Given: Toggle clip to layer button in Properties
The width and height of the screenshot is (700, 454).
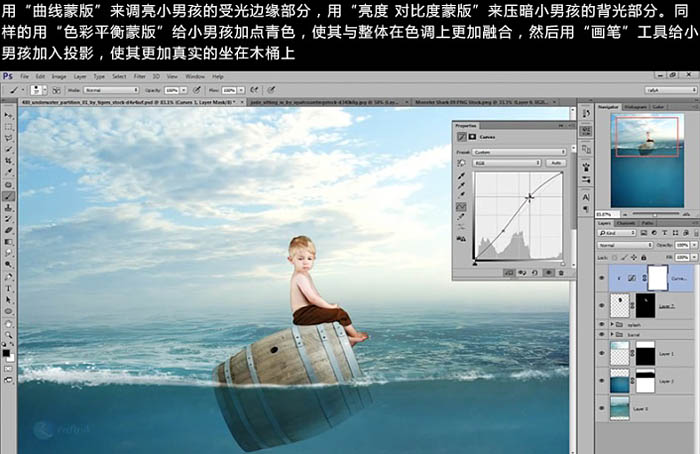Looking at the screenshot, I should click(x=508, y=273).
